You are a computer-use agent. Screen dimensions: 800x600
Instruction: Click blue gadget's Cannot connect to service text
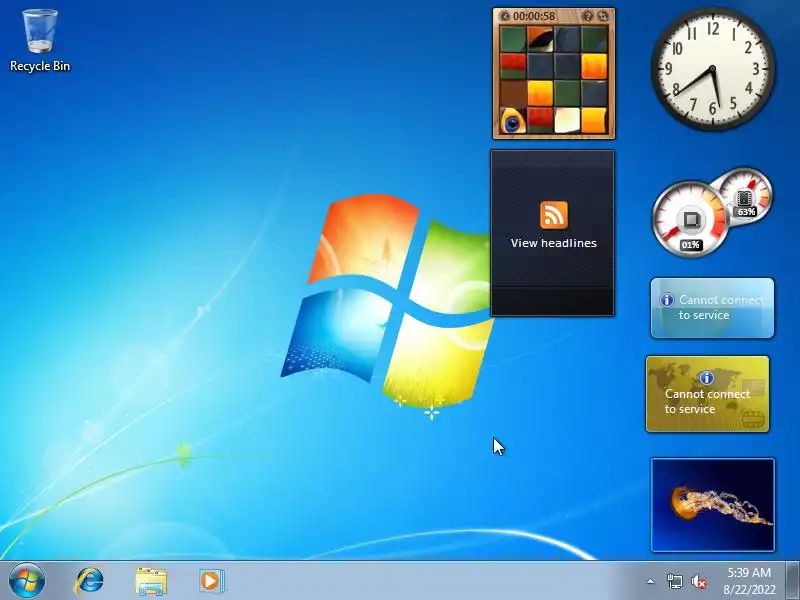pos(720,308)
